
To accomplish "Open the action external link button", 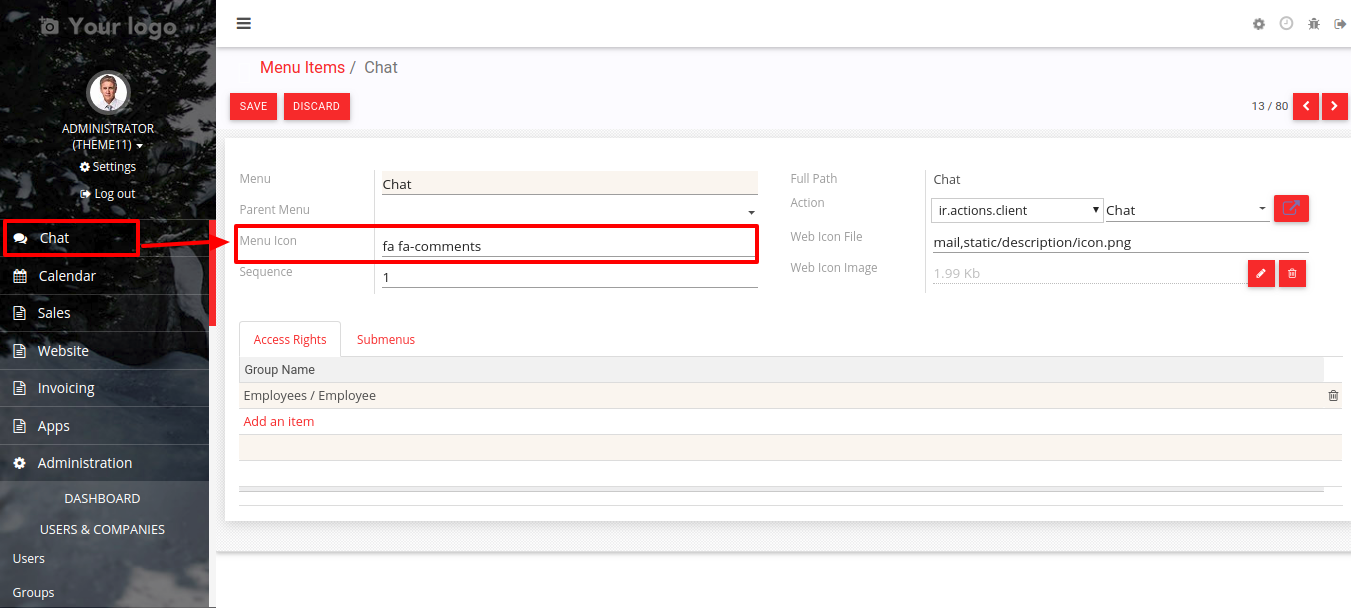I will tap(1291, 209).
